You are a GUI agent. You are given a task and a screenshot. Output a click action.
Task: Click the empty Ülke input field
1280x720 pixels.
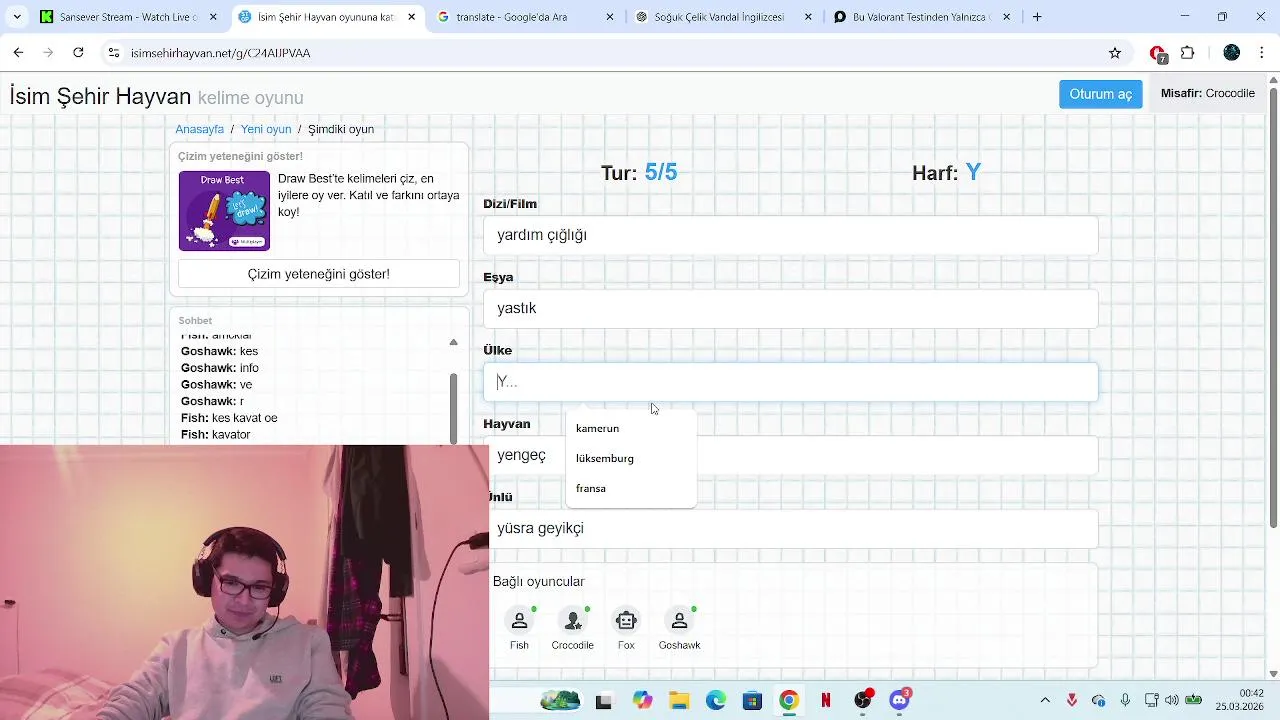coord(790,382)
